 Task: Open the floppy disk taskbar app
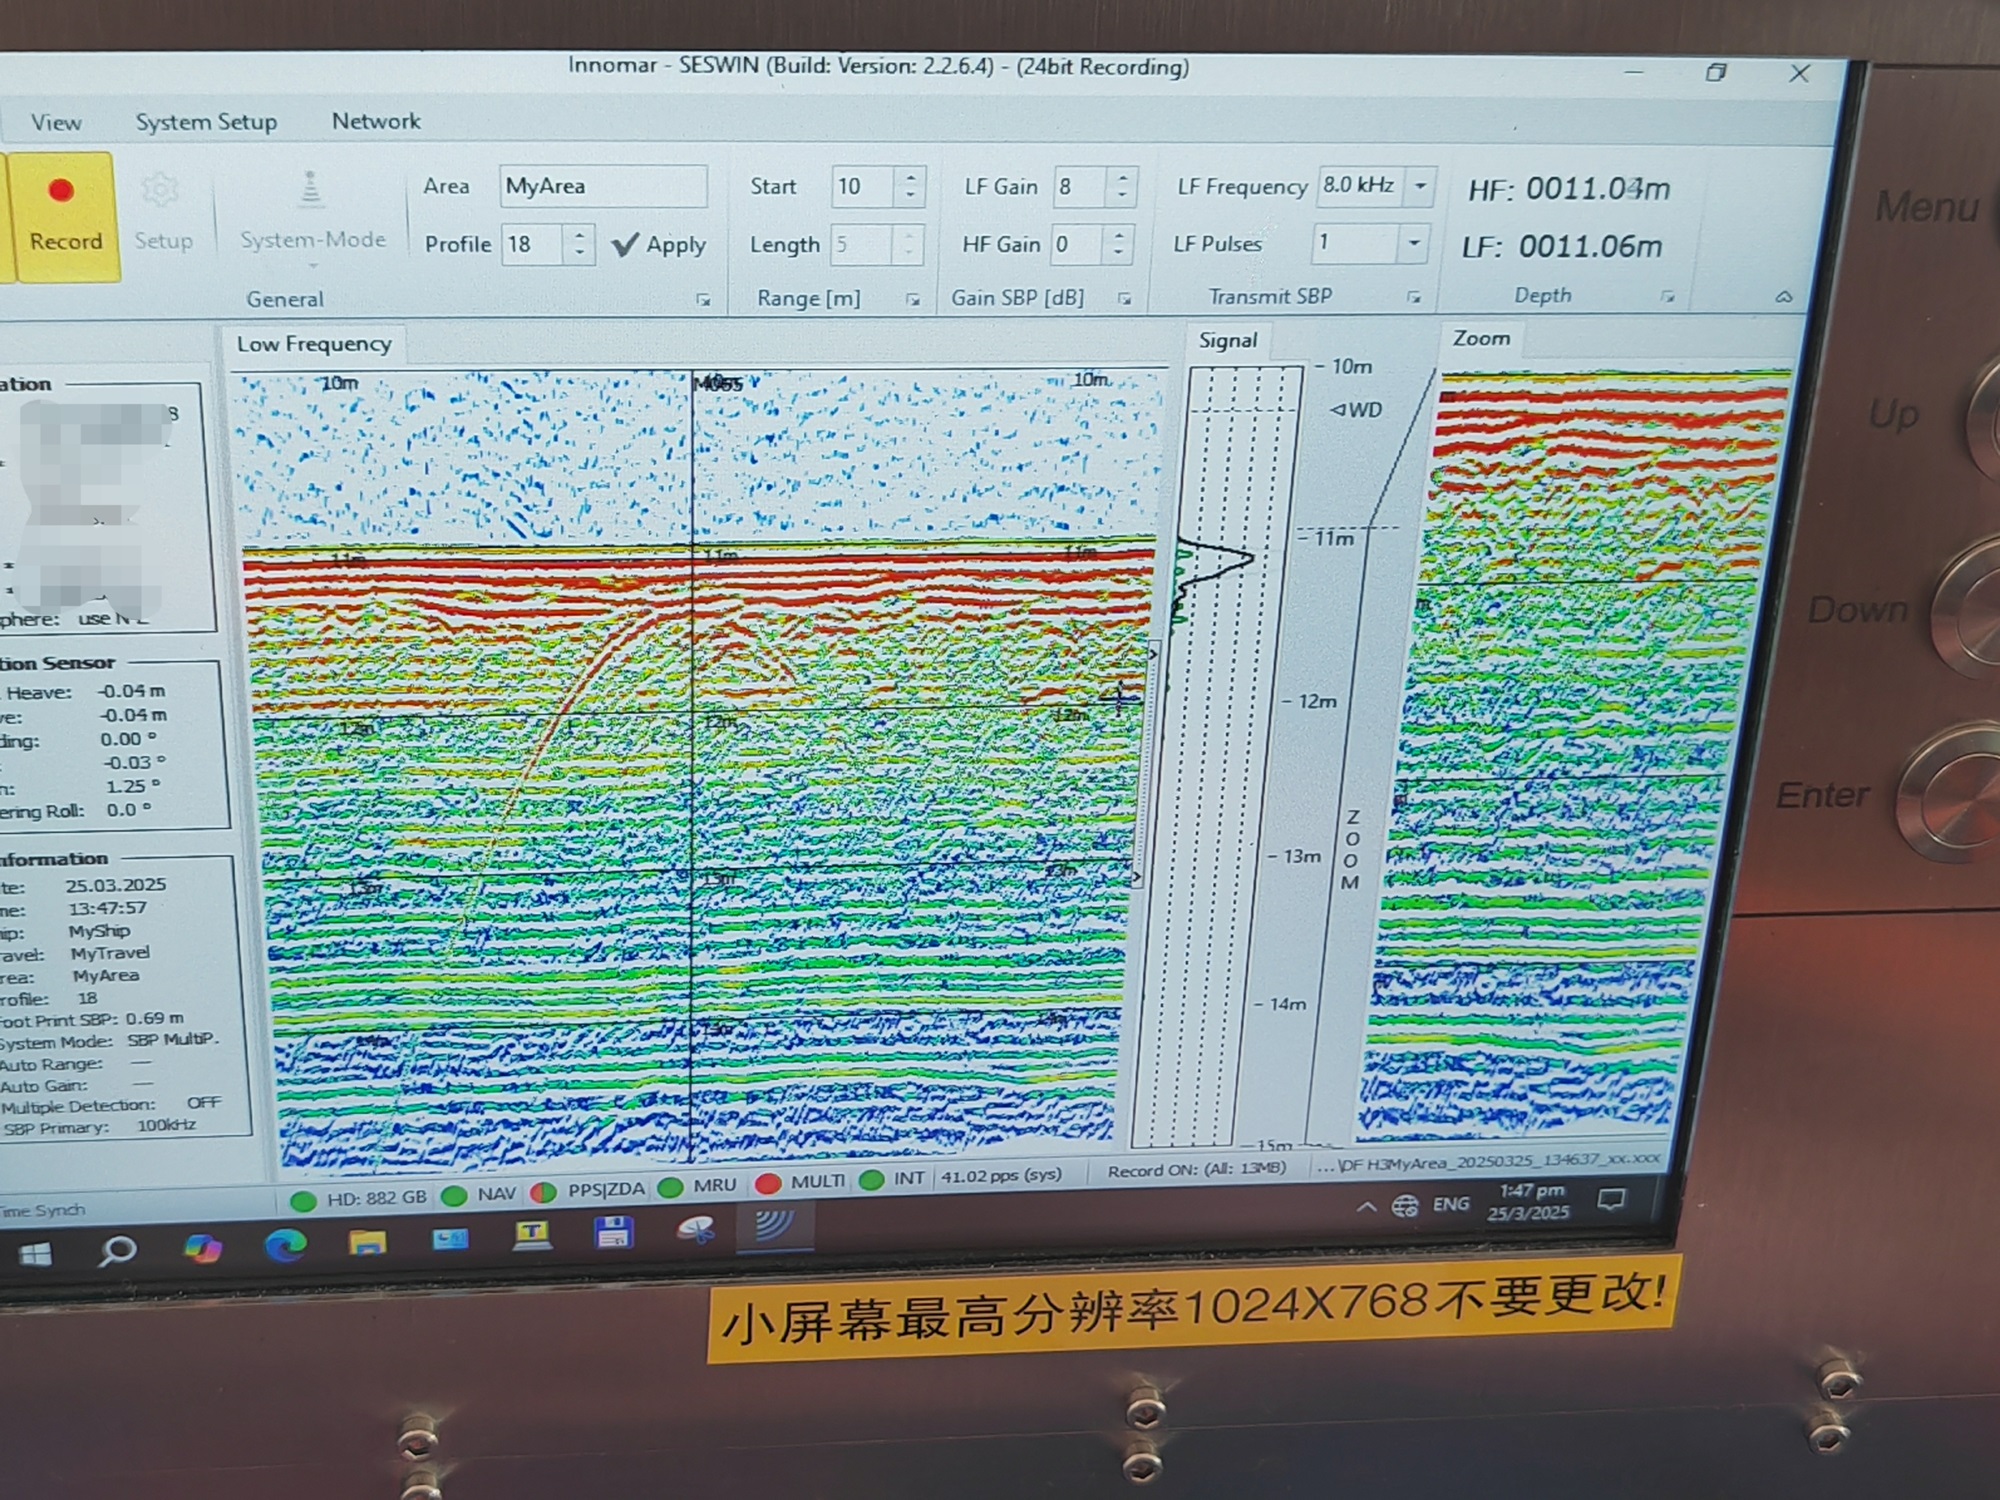pyautogui.click(x=613, y=1232)
